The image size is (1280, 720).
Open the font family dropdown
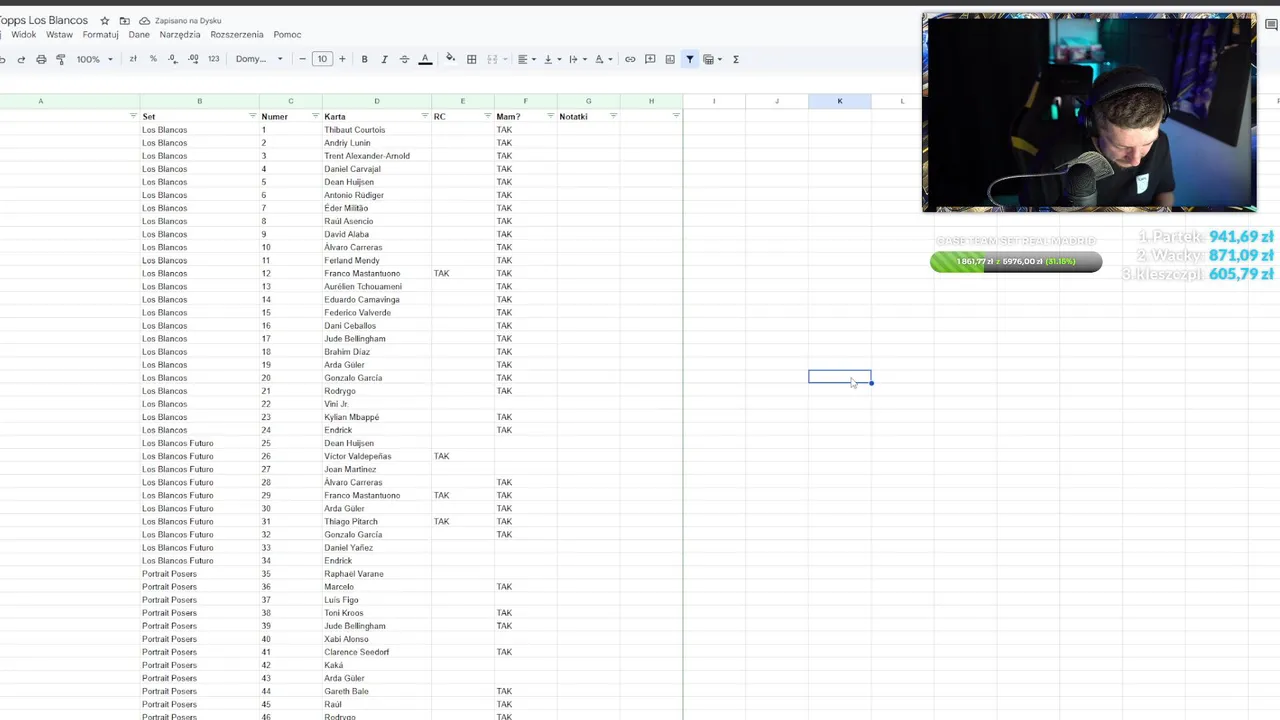tap(259, 59)
